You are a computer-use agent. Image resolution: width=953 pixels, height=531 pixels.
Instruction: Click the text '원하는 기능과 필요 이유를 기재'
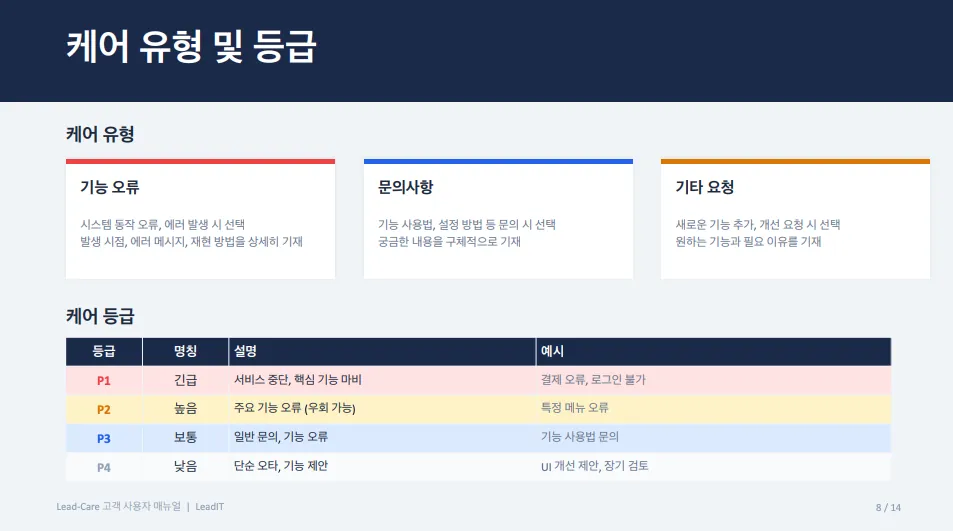click(748, 241)
